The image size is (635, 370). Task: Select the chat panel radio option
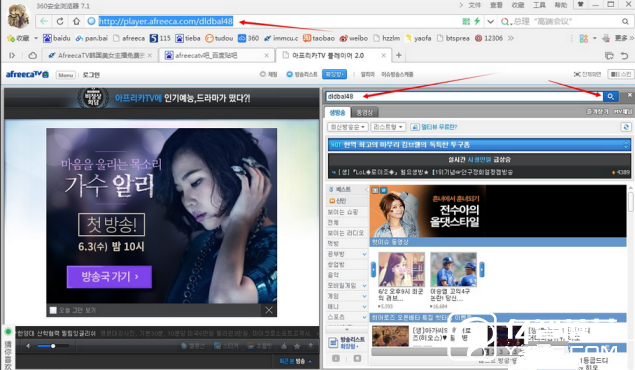pos(268,74)
